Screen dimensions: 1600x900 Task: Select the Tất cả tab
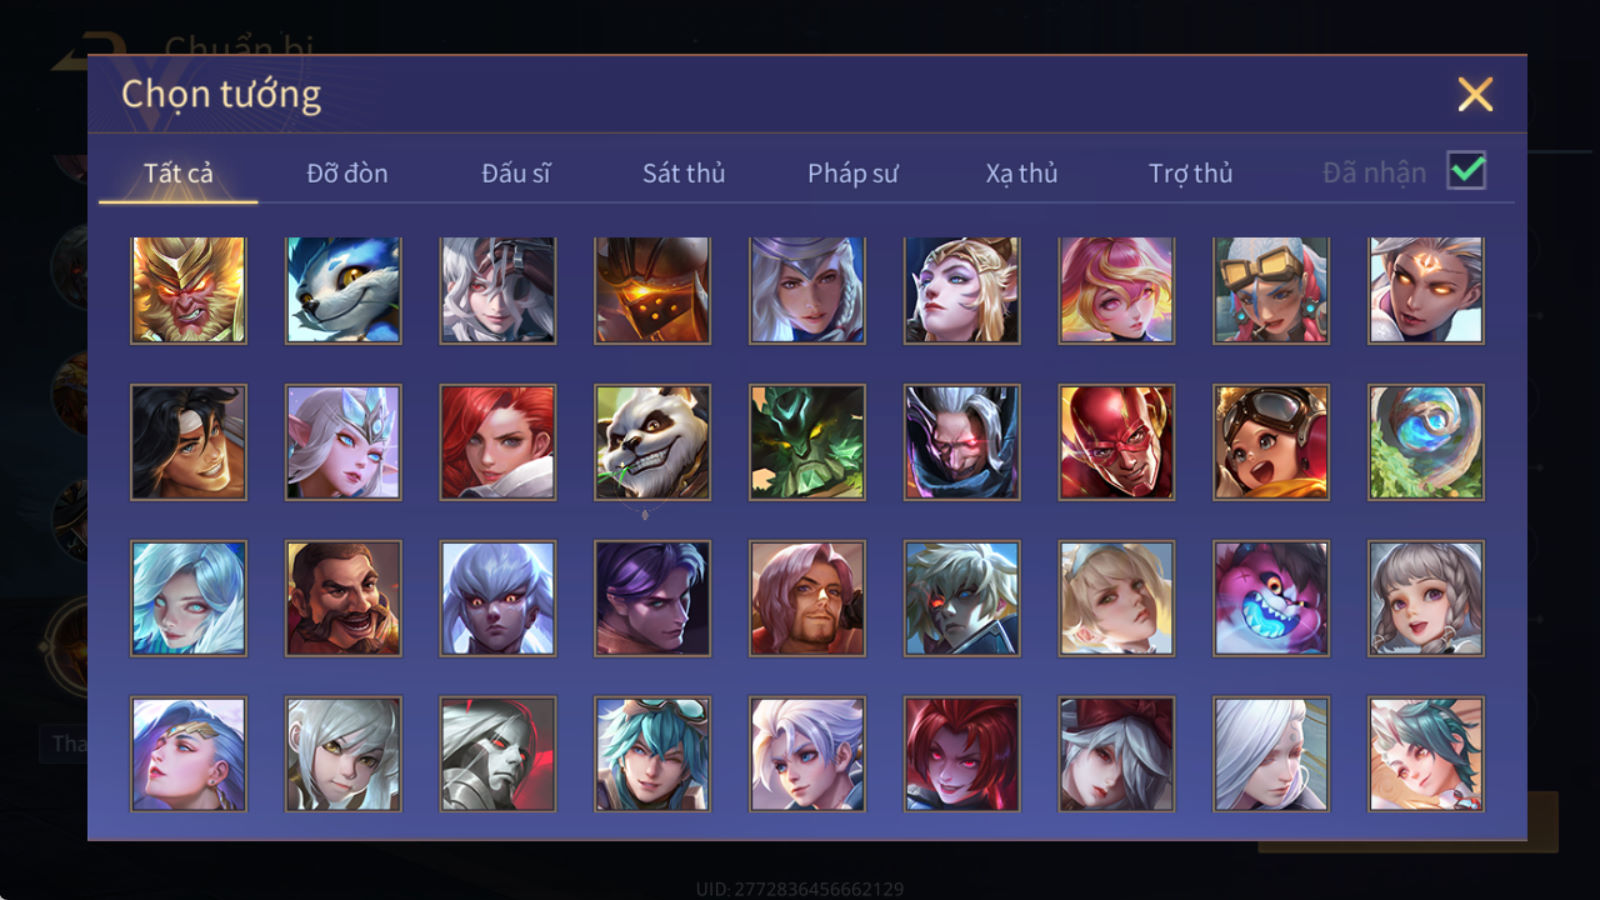(x=178, y=173)
